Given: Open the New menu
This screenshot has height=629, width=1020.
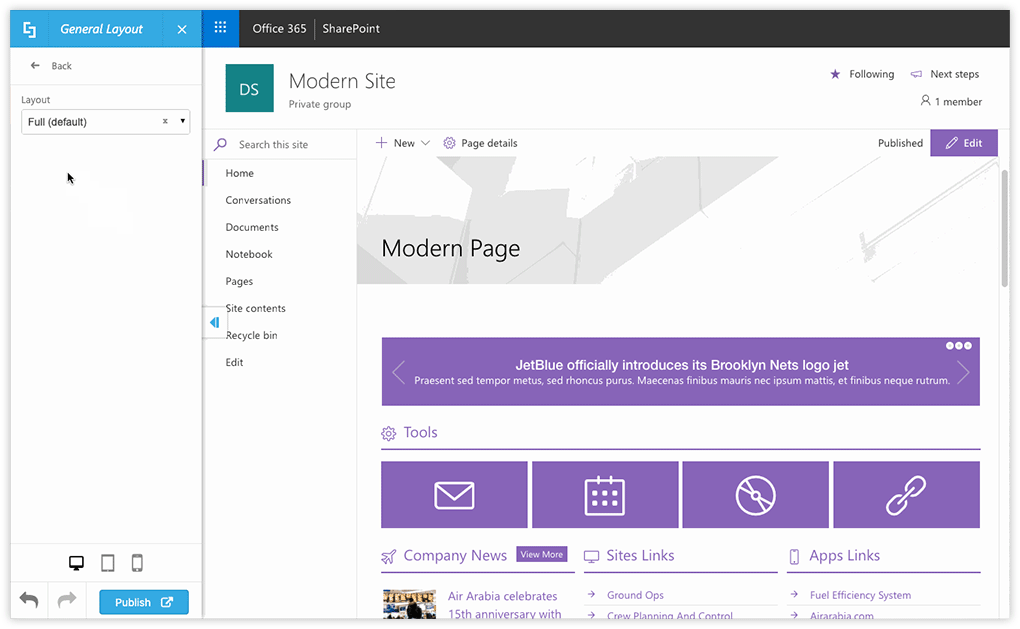Looking at the screenshot, I should coord(403,143).
